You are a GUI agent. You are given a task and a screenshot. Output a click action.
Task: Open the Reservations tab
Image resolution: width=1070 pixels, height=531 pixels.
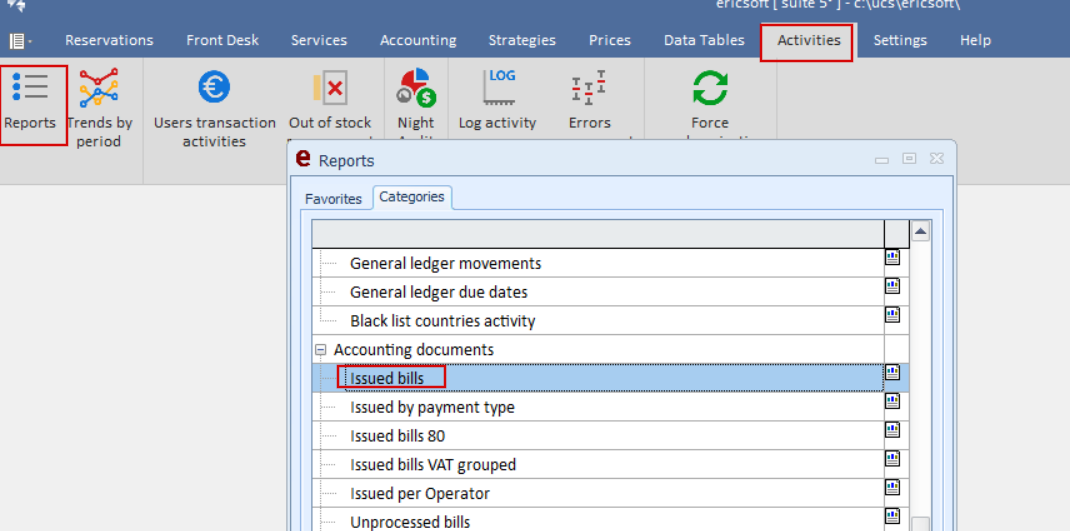pyautogui.click(x=109, y=40)
